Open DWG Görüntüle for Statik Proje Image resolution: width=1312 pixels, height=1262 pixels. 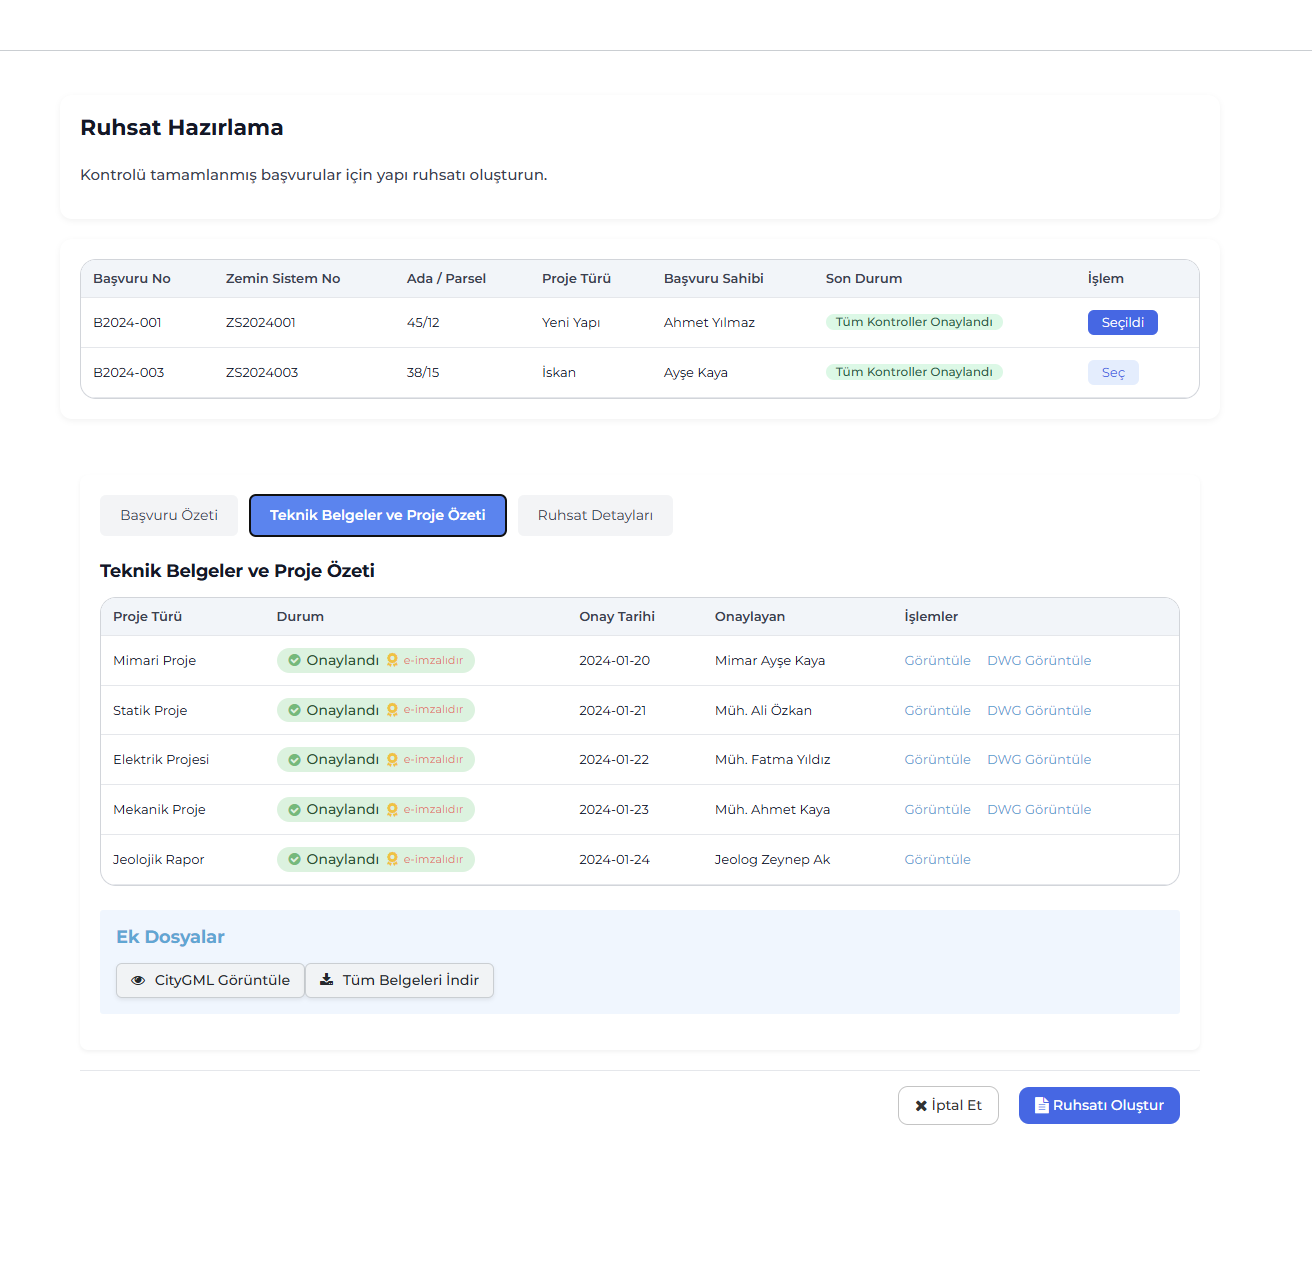(1039, 711)
